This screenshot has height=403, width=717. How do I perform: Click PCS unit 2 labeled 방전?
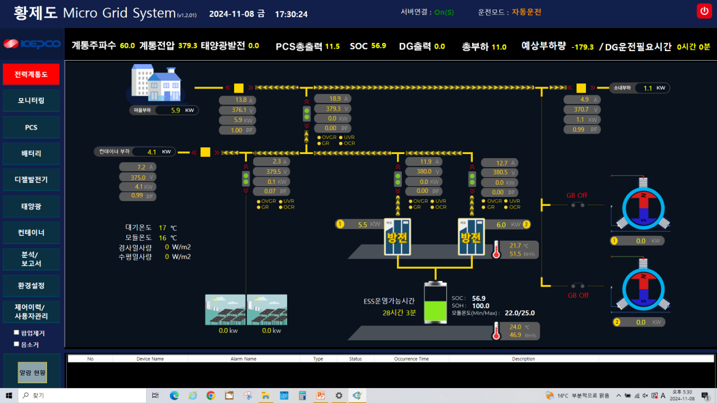(x=471, y=237)
